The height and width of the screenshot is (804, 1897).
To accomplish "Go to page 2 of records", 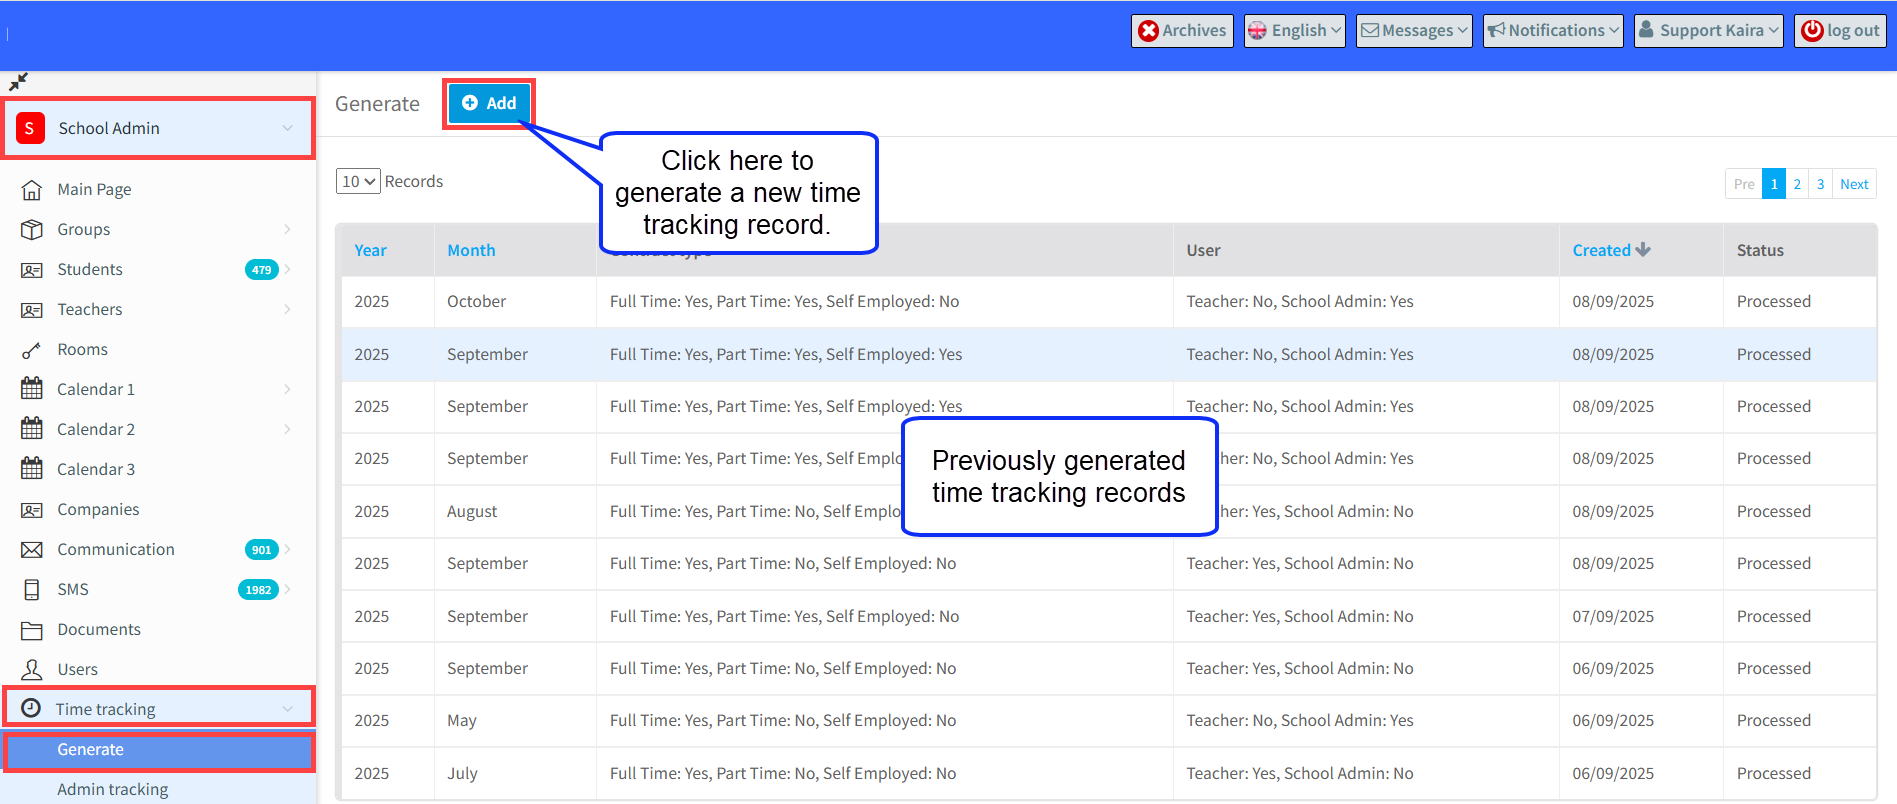I will click(x=1797, y=184).
